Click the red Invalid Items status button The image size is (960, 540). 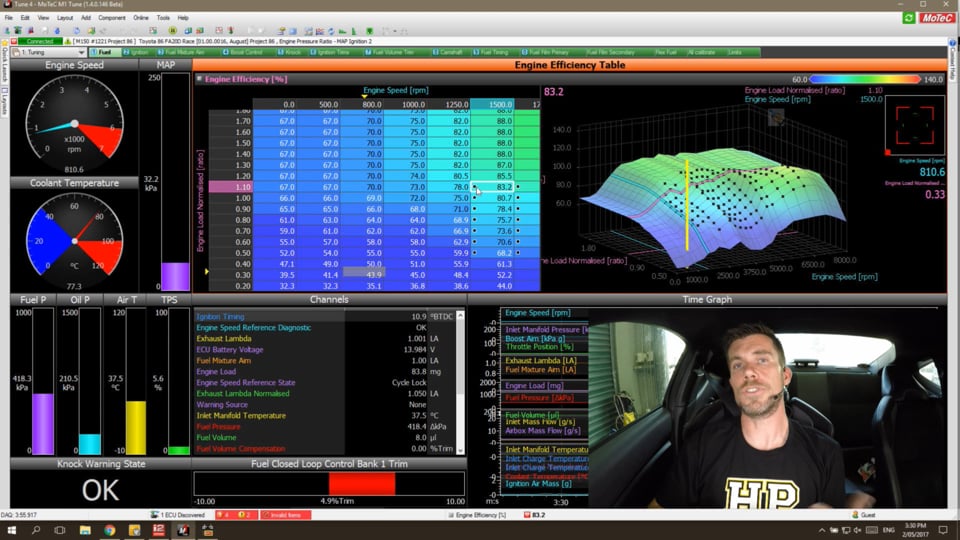[x=285, y=515]
